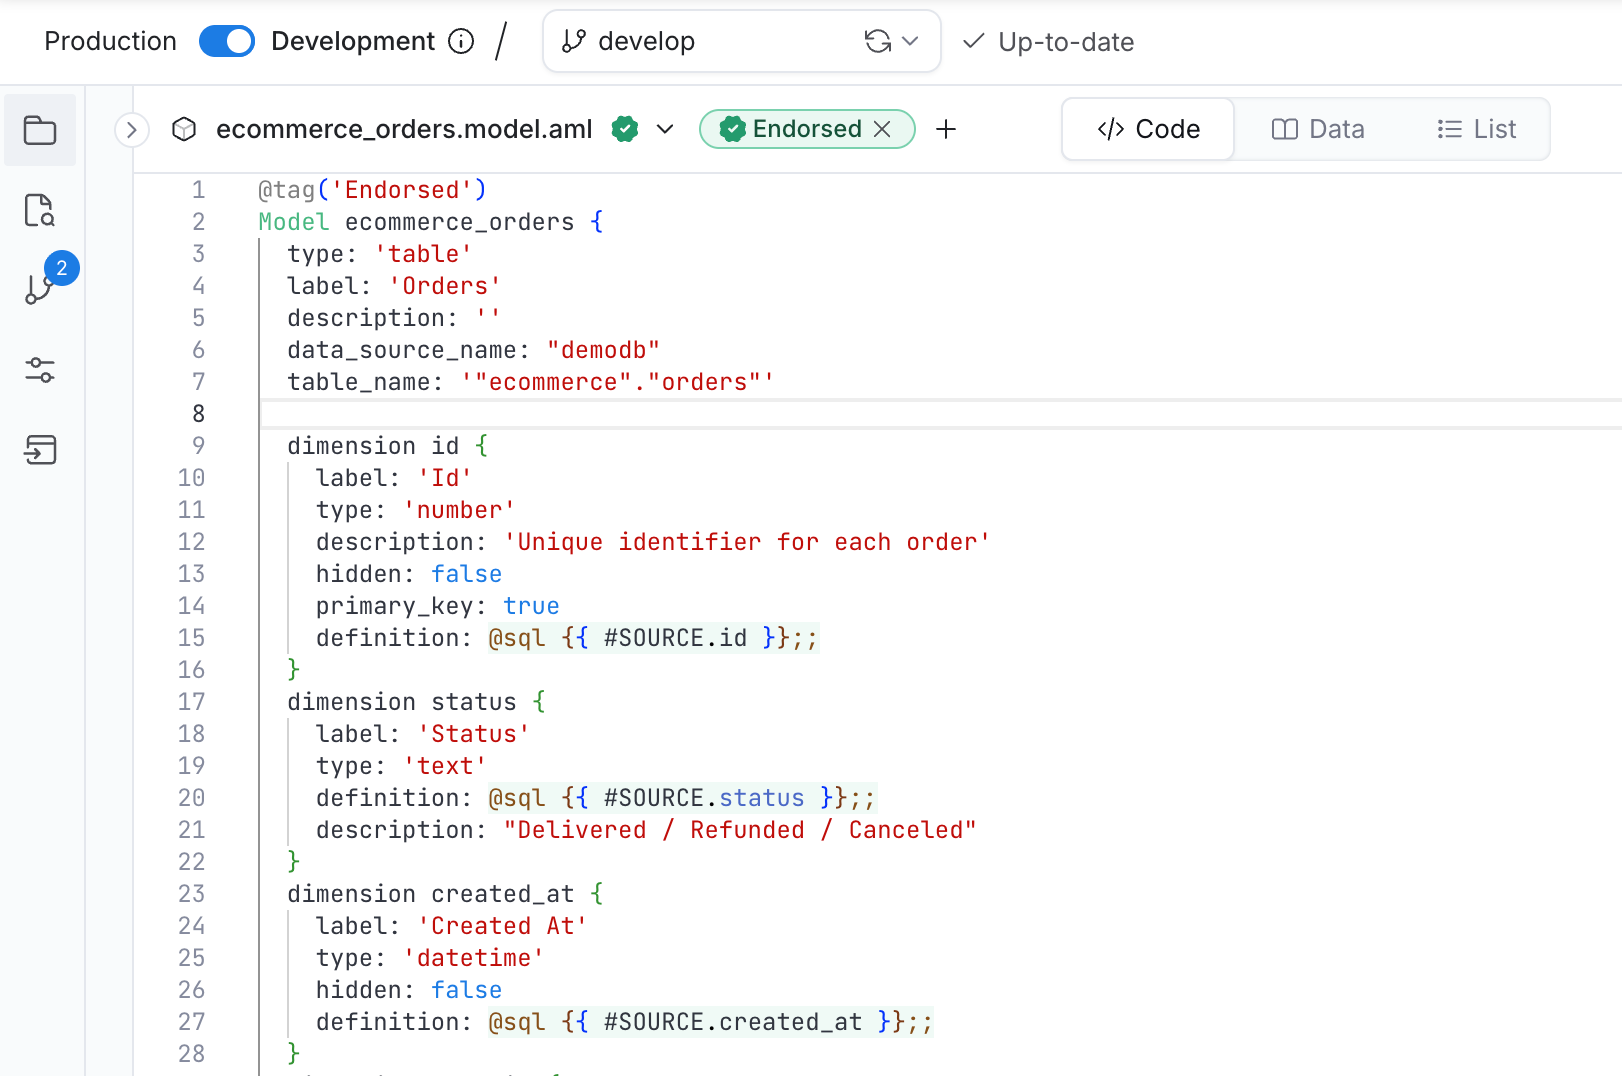
Task: Open the import panel sidebar icon
Action: [40, 450]
